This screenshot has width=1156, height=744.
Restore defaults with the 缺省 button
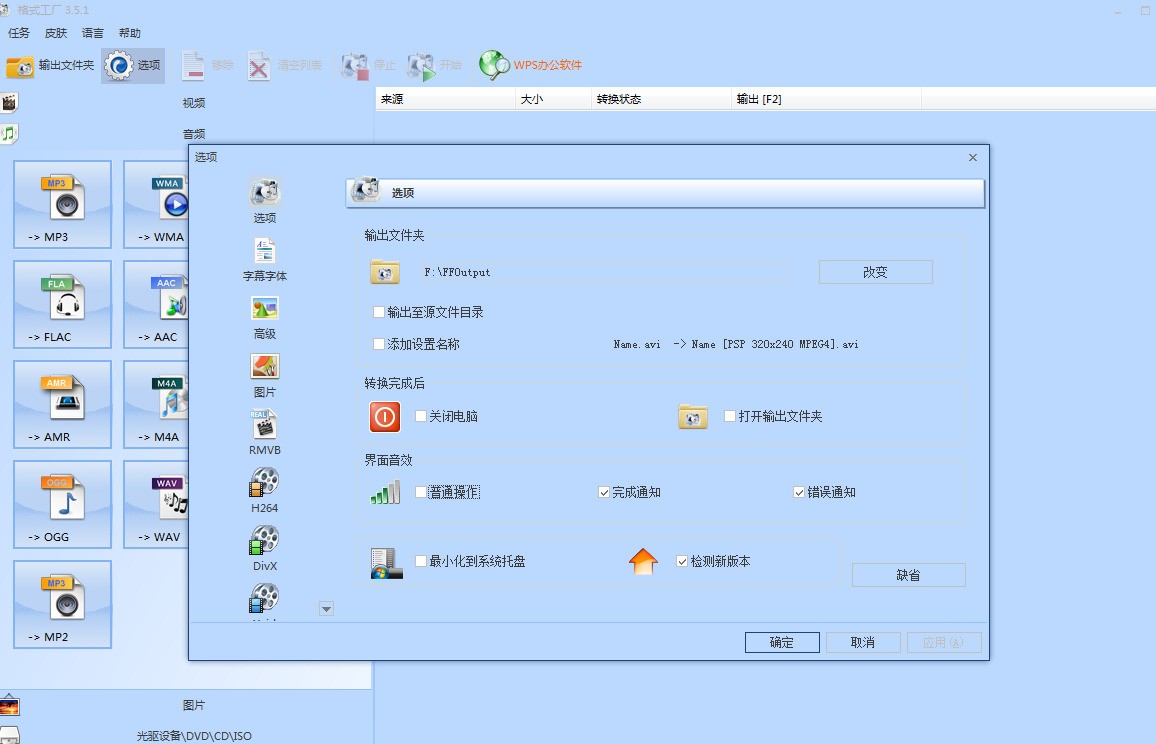click(x=908, y=575)
